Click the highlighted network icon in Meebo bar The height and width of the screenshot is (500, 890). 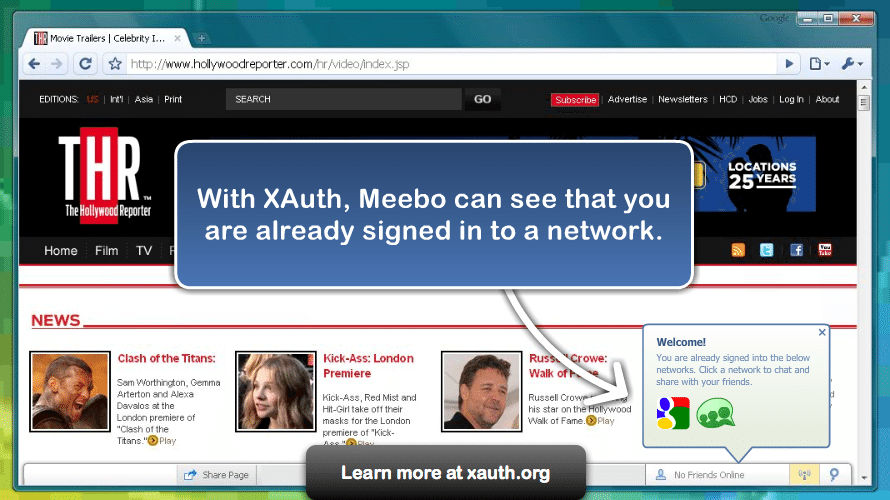[x=804, y=474]
